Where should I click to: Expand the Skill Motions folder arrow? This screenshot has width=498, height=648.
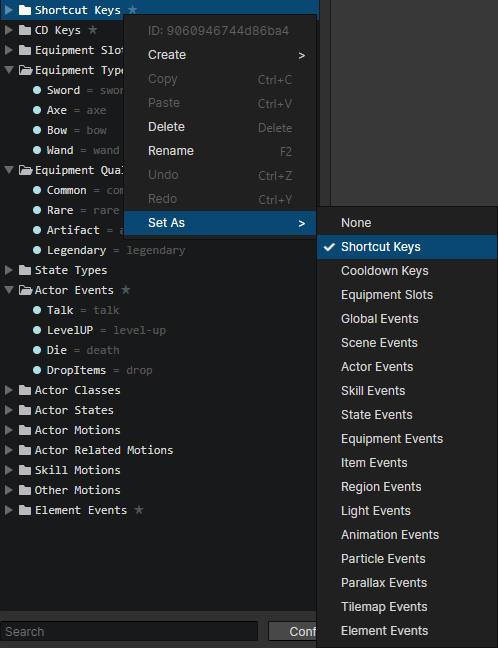pos(9,470)
